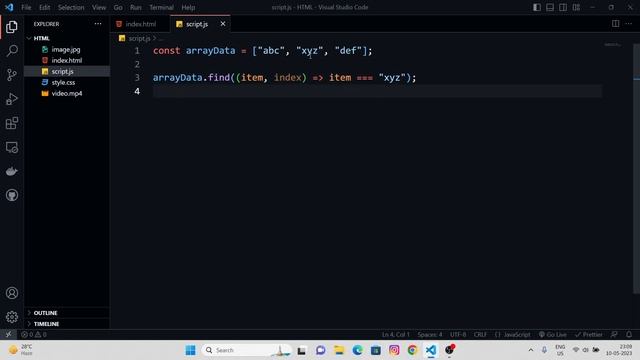Open the notifications bell
Screen dimensions: 640x360
629,334
